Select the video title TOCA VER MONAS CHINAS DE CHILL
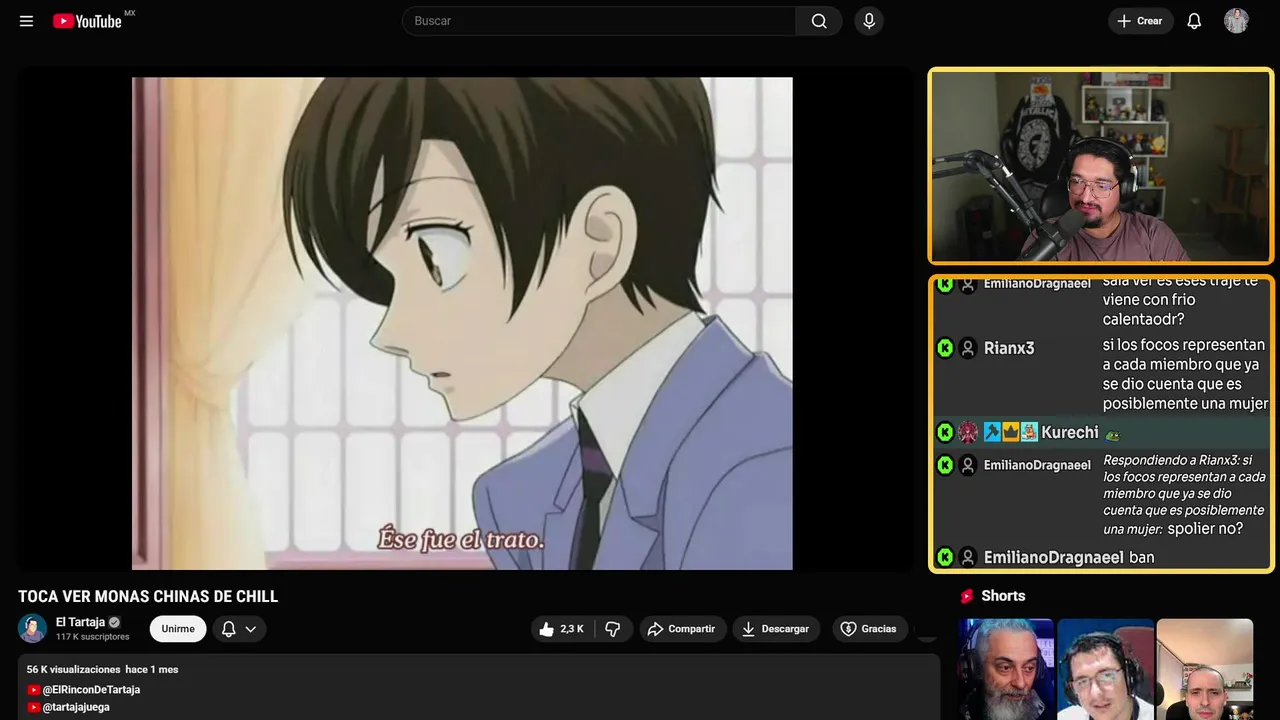The width and height of the screenshot is (1280, 720). point(148,597)
